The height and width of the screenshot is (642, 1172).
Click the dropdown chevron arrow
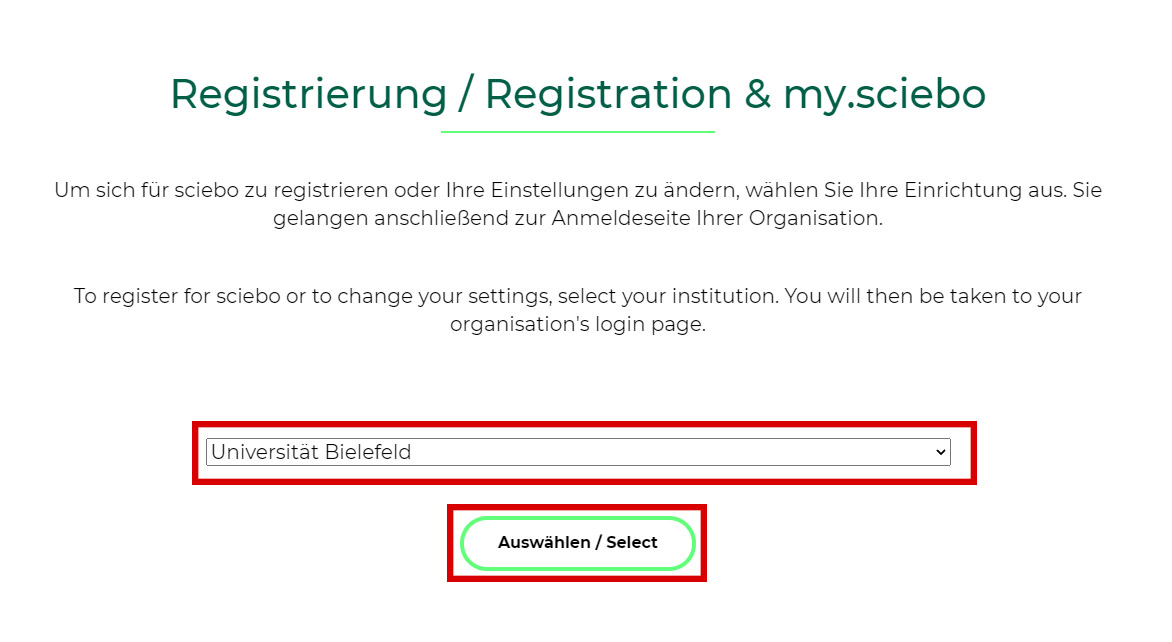[940, 452]
